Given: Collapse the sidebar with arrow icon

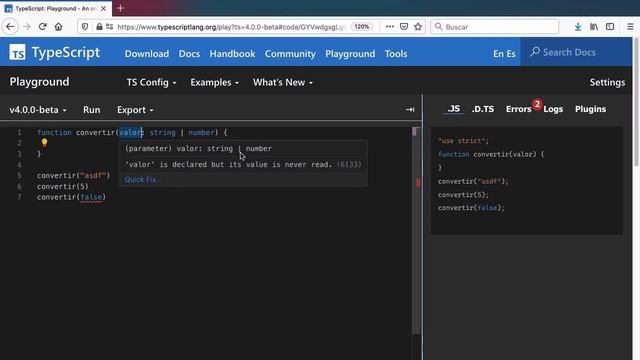Looking at the screenshot, I should (x=410, y=109).
